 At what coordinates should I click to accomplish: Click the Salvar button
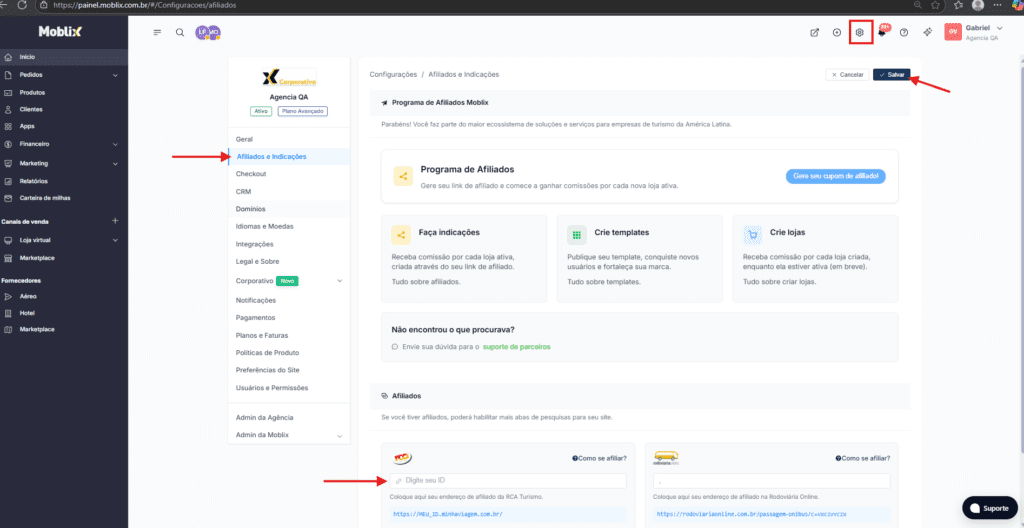tap(891, 75)
